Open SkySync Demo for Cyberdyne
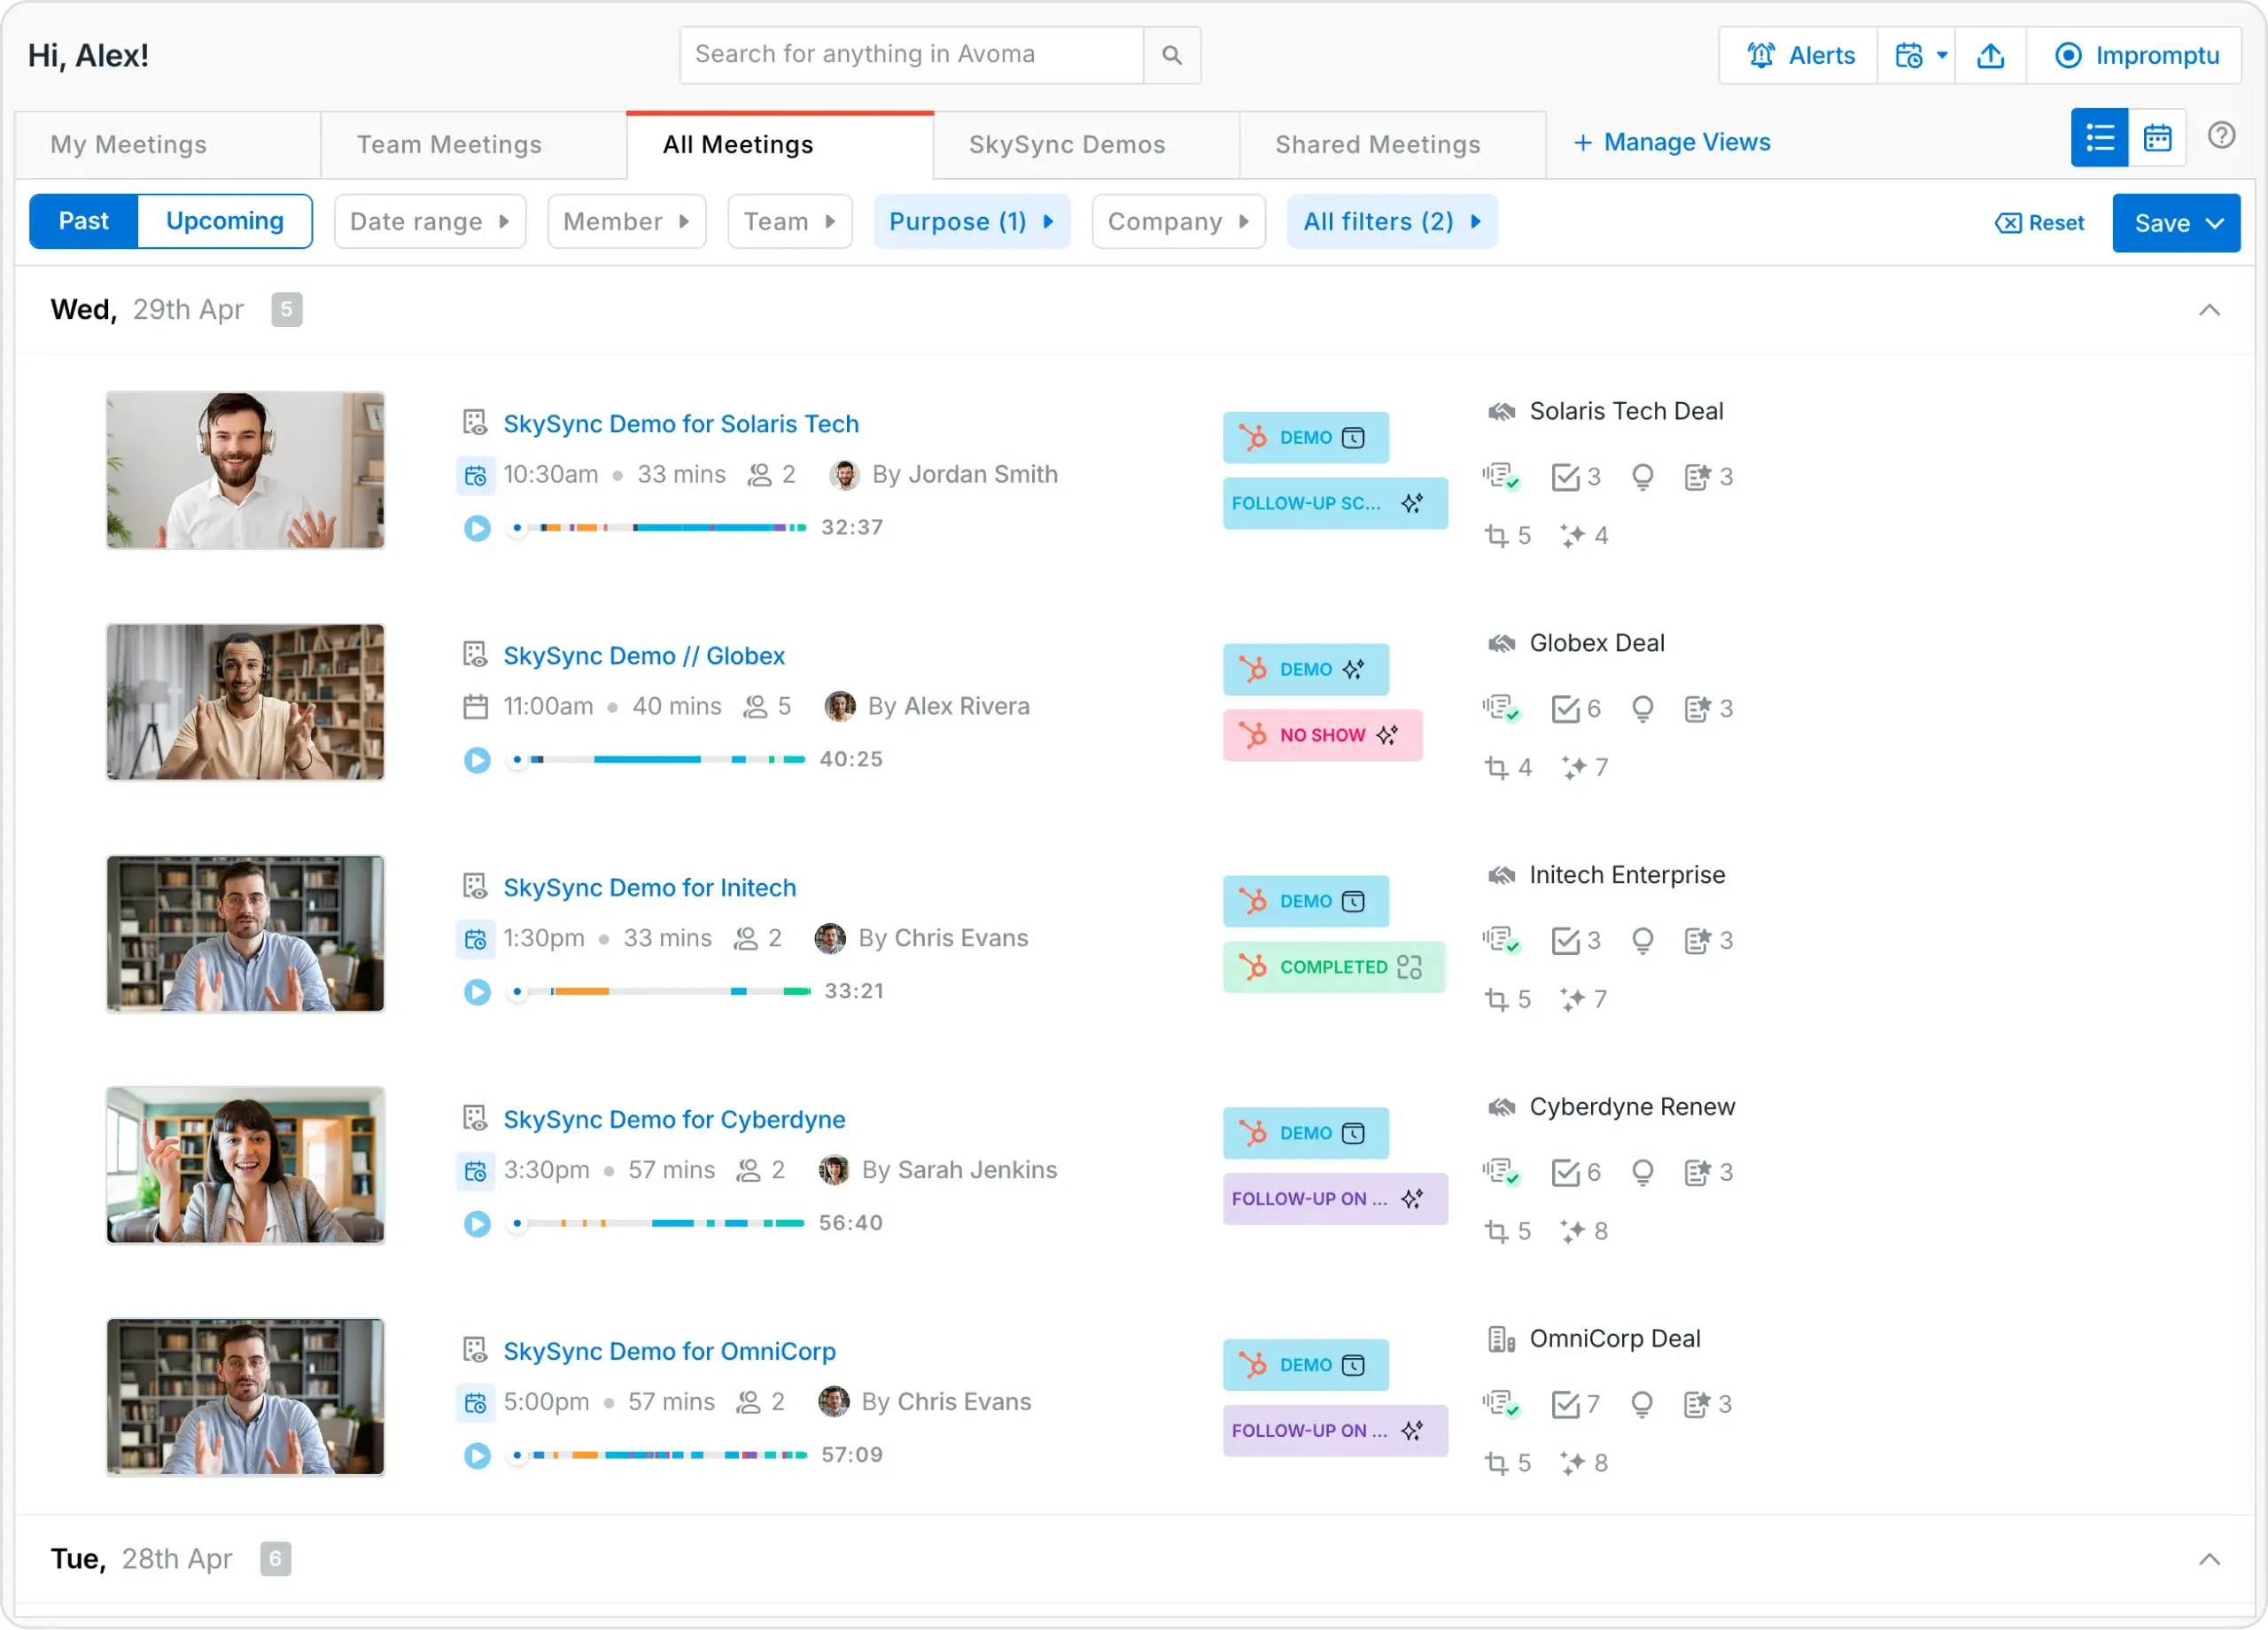The width and height of the screenshot is (2268, 1630). 674,1120
